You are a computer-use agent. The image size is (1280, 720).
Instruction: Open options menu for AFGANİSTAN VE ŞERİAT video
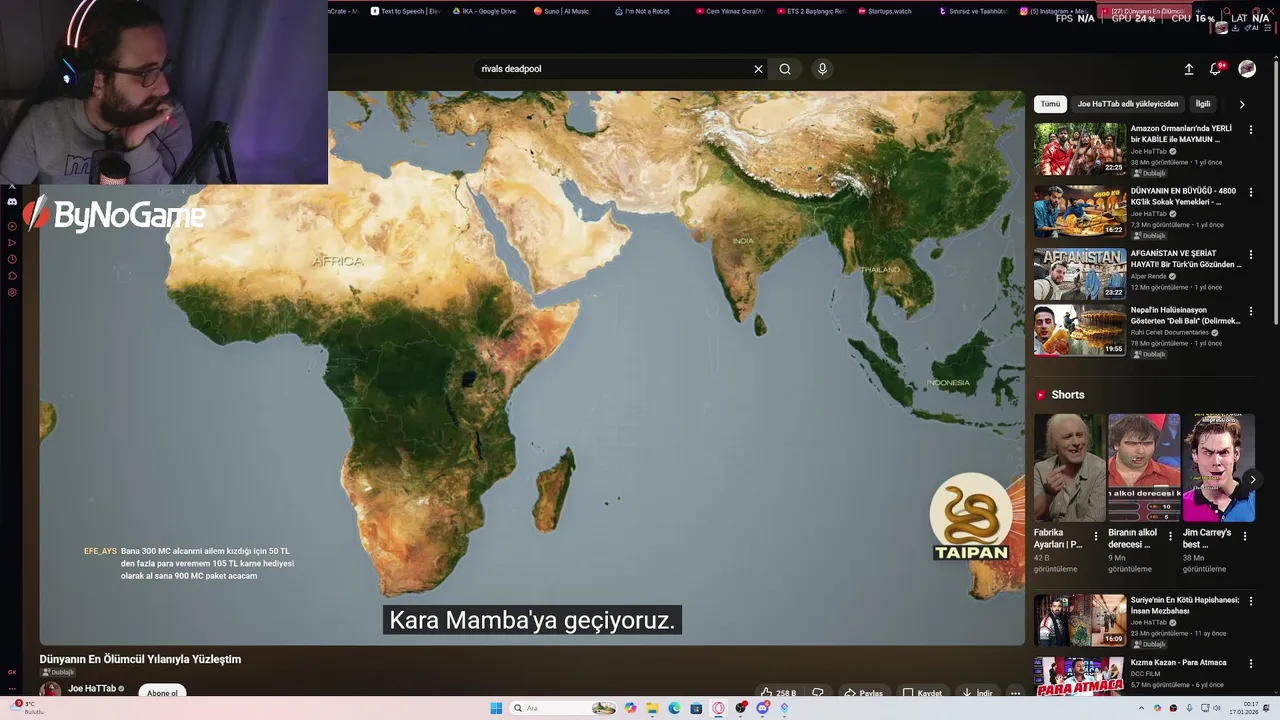[1250, 255]
